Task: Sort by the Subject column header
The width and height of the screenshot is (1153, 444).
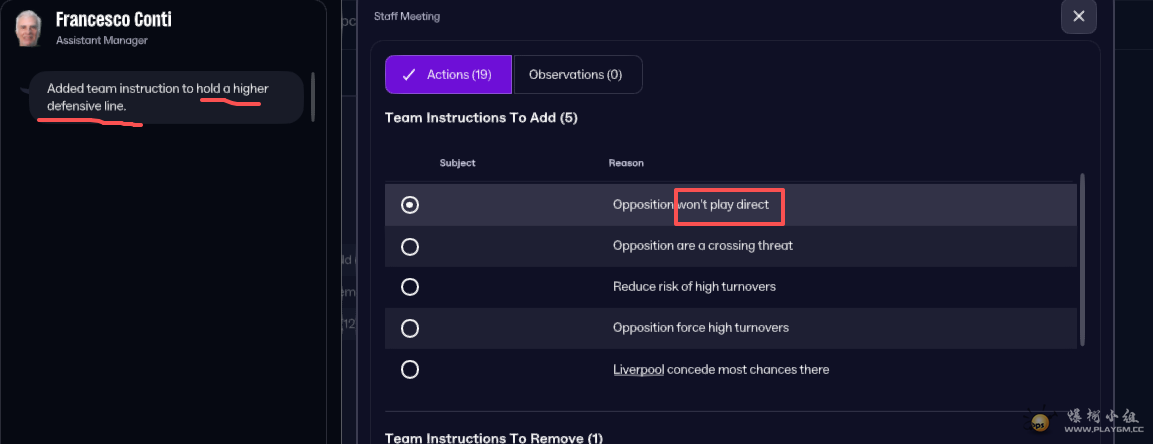Action: [x=457, y=163]
